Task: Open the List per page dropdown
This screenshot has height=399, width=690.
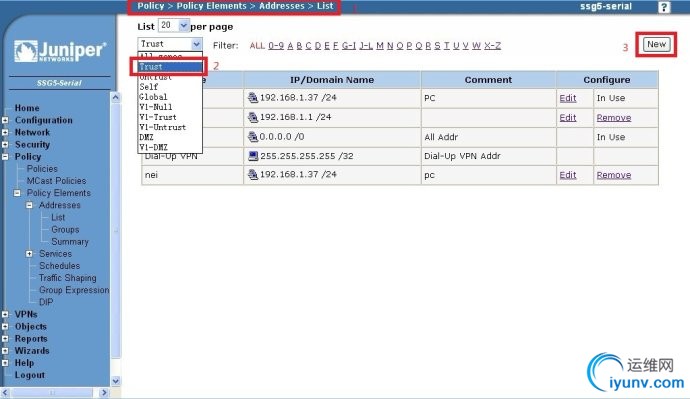Action: [x=174, y=26]
